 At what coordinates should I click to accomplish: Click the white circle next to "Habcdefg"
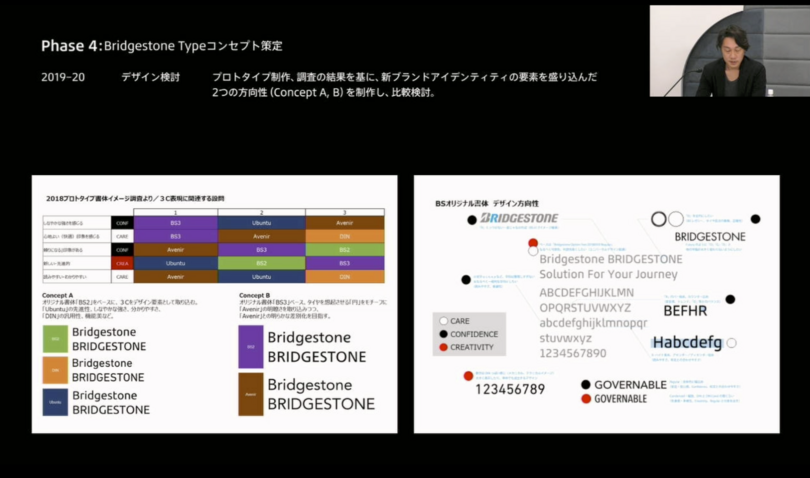[731, 343]
